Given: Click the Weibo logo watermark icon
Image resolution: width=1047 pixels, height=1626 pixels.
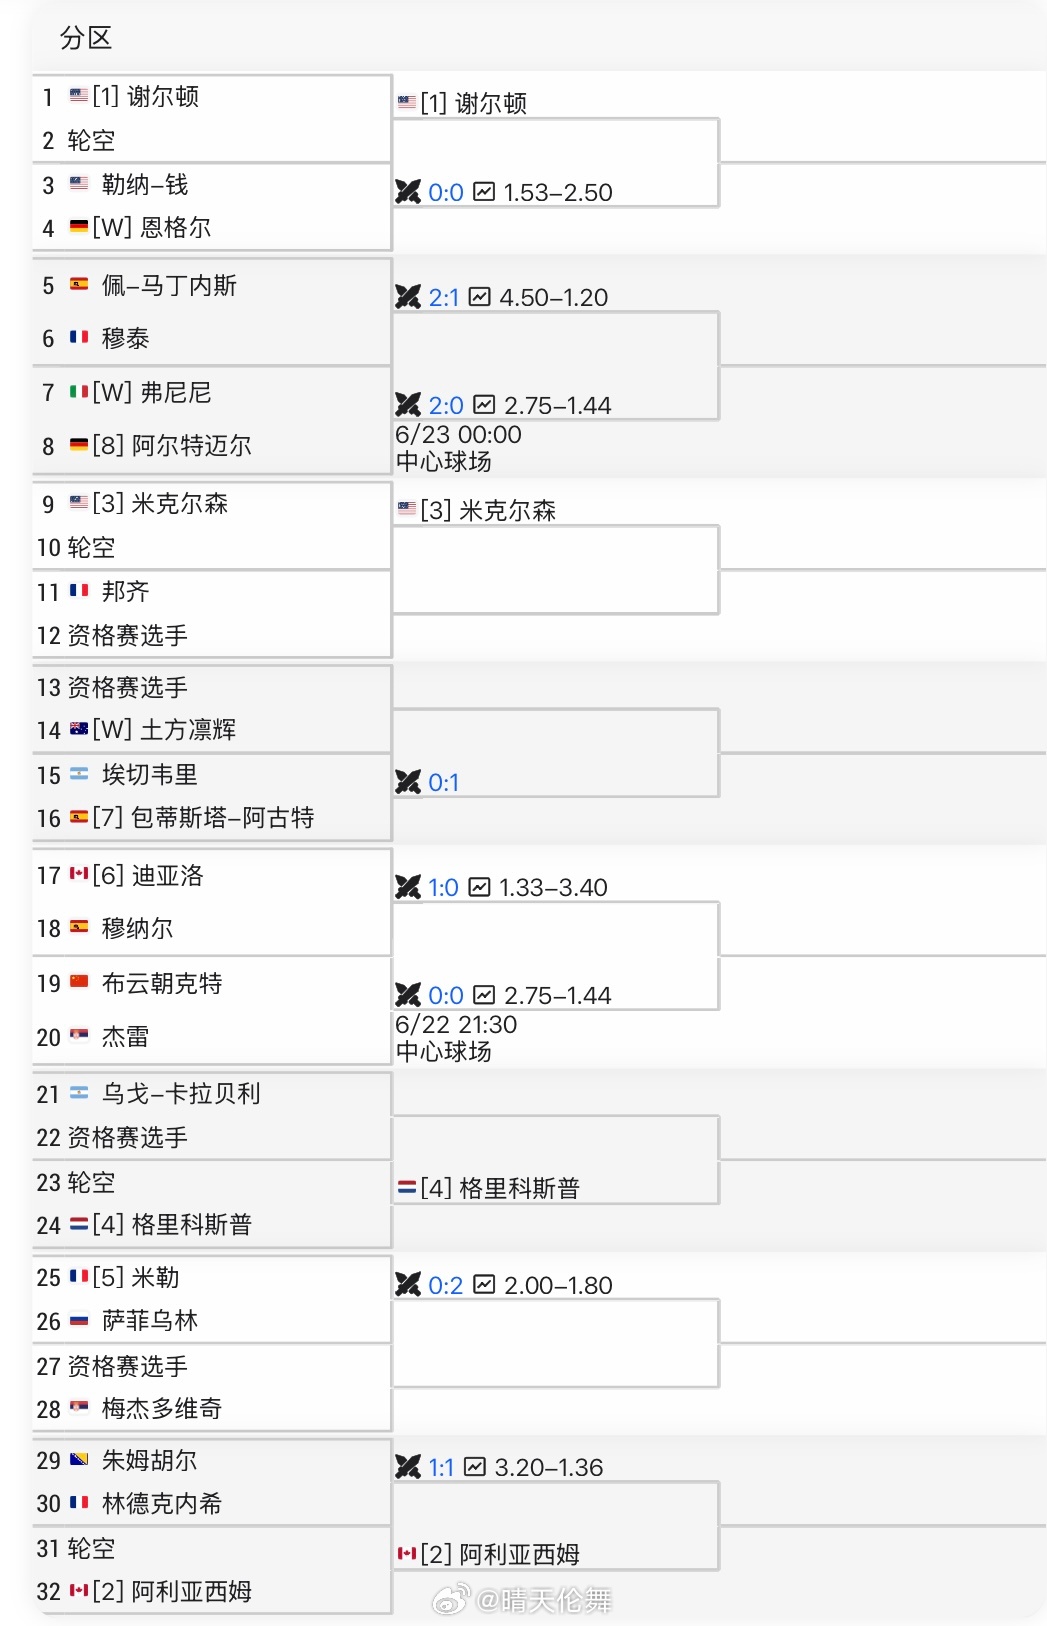Looking at the screenshot, I should (x=449, y=1599).
